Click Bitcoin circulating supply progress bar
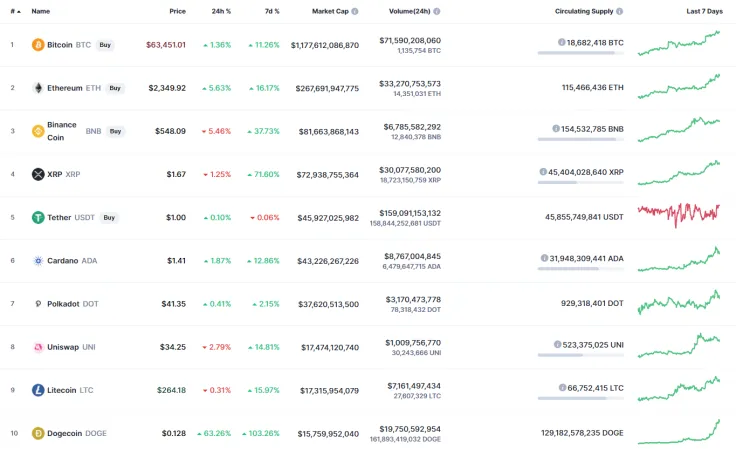This screenshot has width=736, height=449. 581,53
